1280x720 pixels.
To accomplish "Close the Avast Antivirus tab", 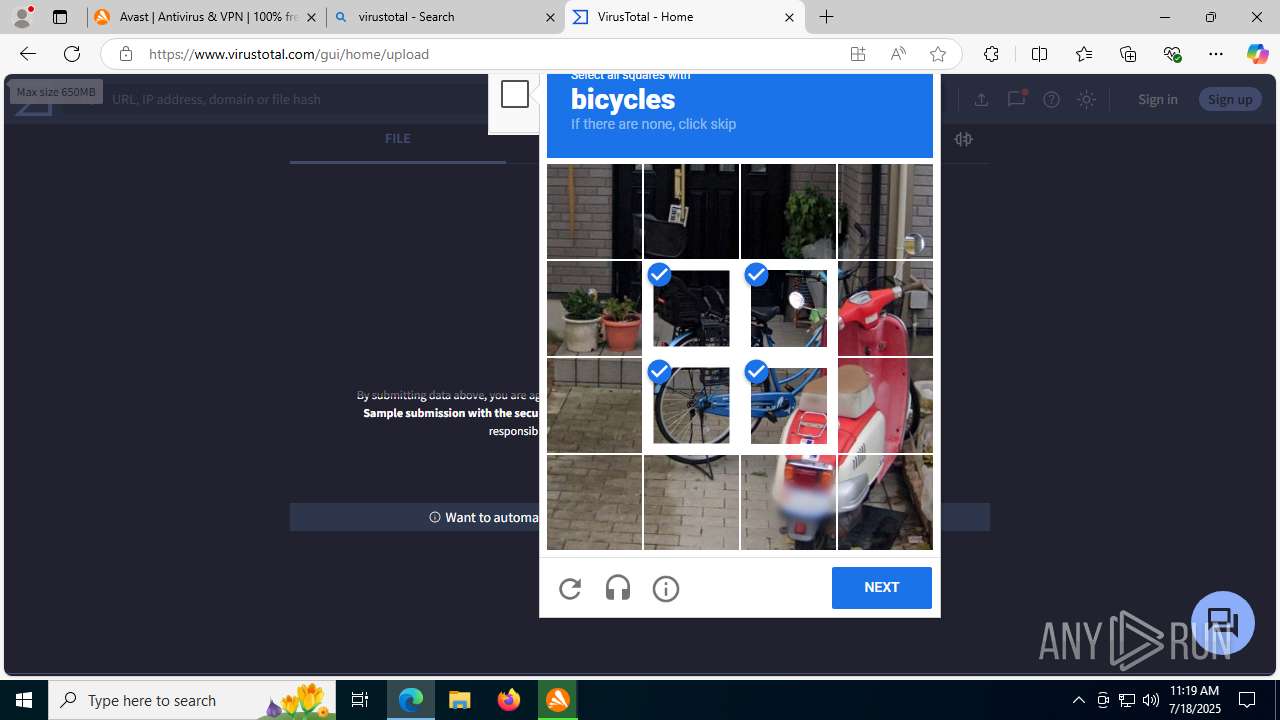I will [x=311, y=17].
